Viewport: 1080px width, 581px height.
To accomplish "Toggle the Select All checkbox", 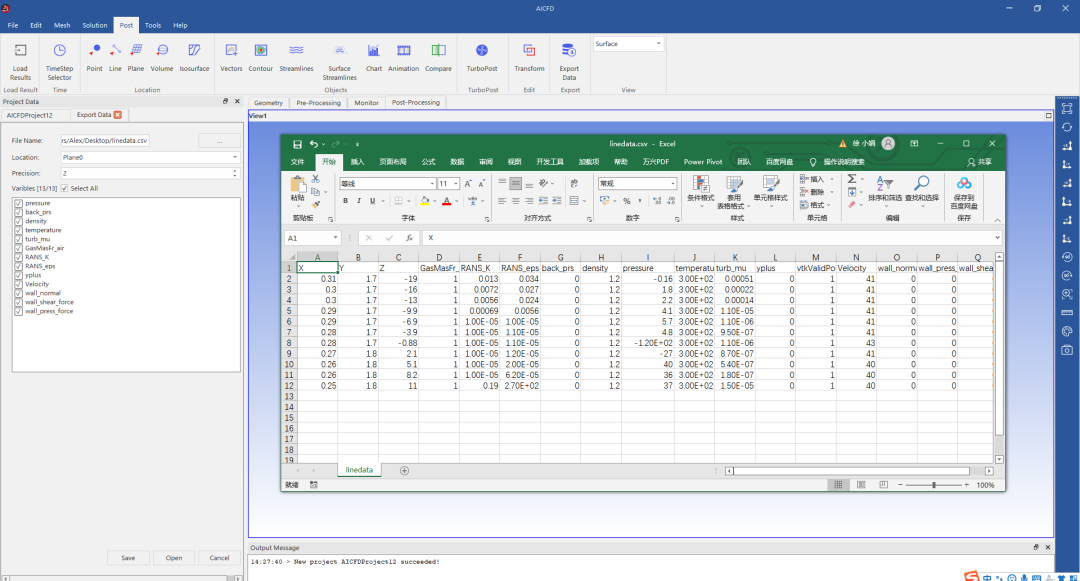I will [64, 189].
